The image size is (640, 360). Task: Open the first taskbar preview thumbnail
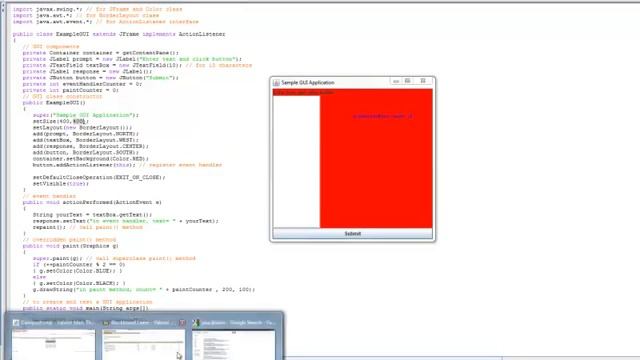coord(53,345)
